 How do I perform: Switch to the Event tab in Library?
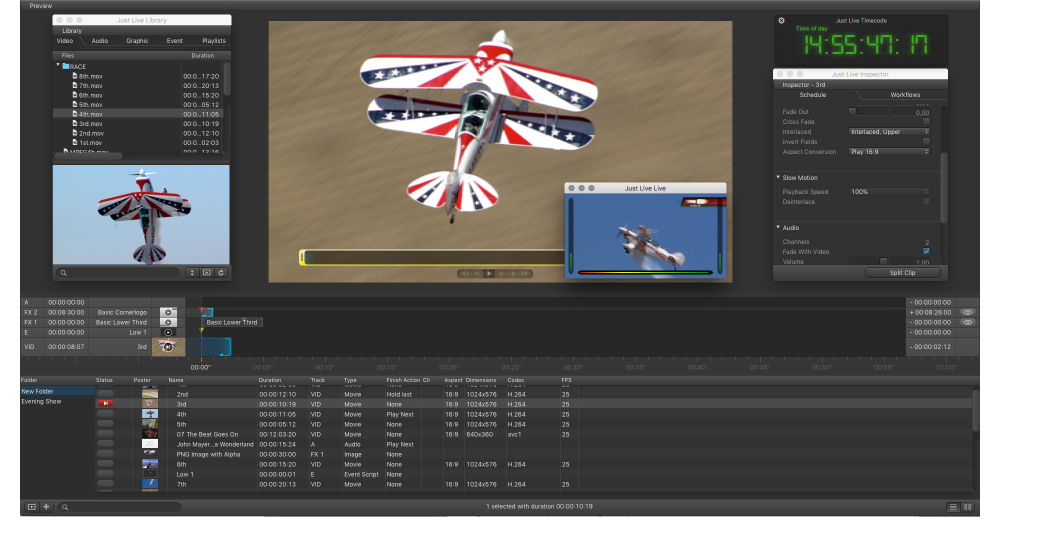point(175,40)
